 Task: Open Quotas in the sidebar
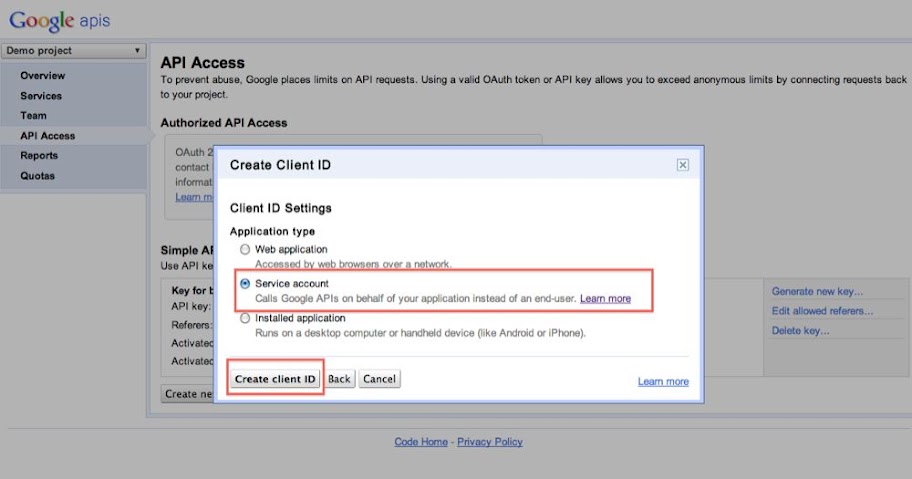click(x=37, y=176)
